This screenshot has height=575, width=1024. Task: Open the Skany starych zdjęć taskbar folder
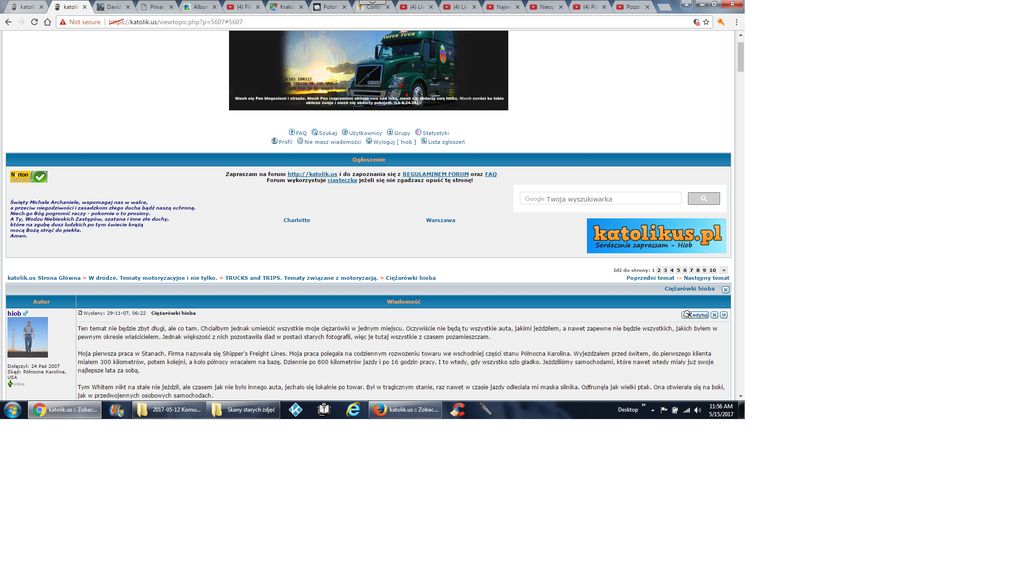244,410
